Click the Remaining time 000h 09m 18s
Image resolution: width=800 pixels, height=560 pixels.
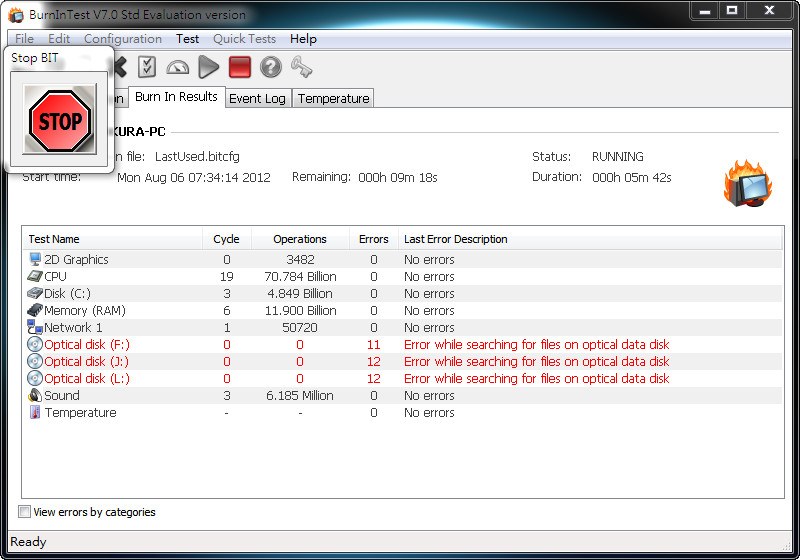(x=398, y=177)
